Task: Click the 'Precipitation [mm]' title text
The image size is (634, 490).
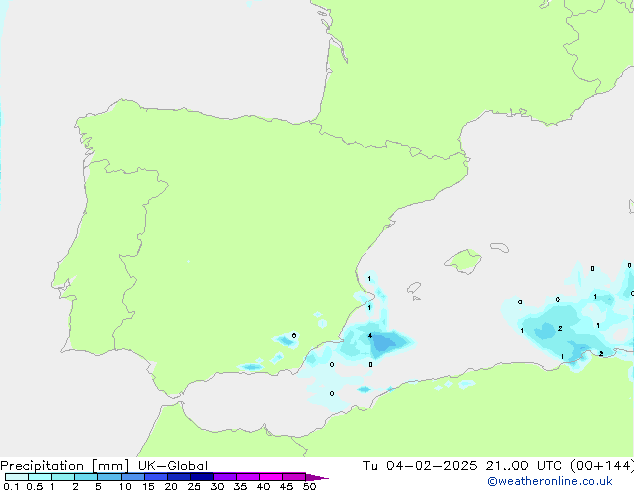Action: pyautogui.click(x=65, y=466)
